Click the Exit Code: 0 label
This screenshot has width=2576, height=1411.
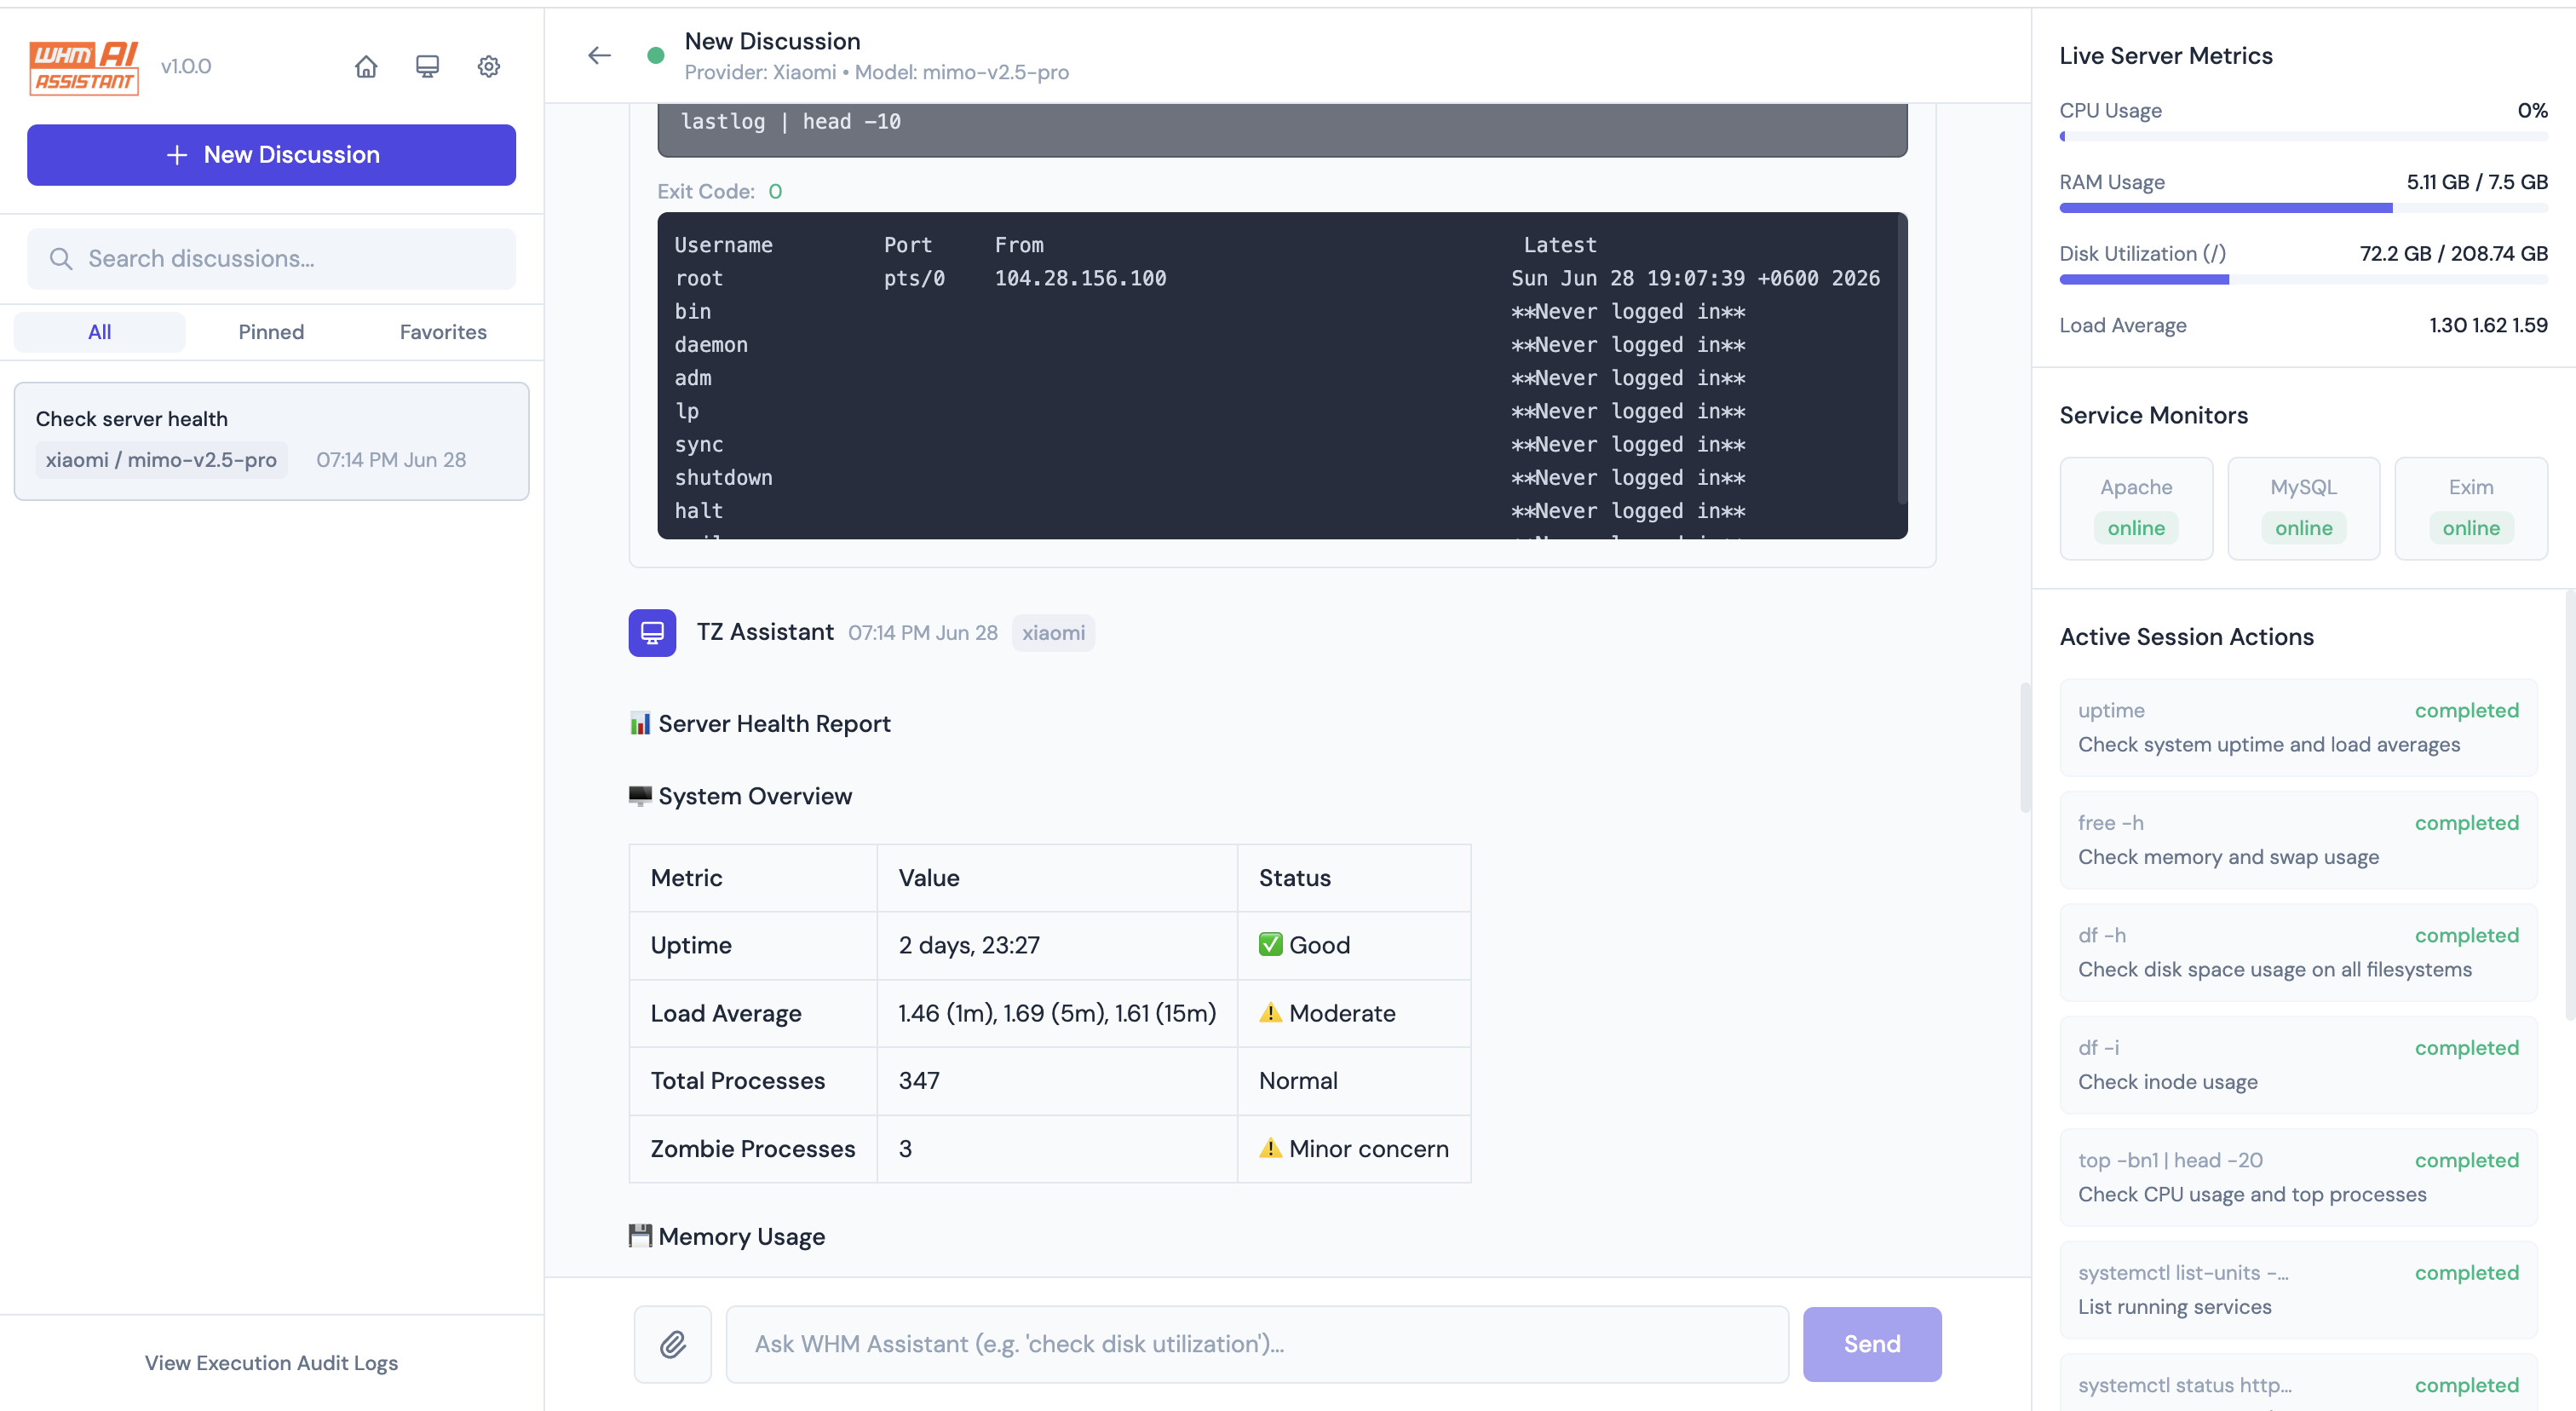click(720, 191)
